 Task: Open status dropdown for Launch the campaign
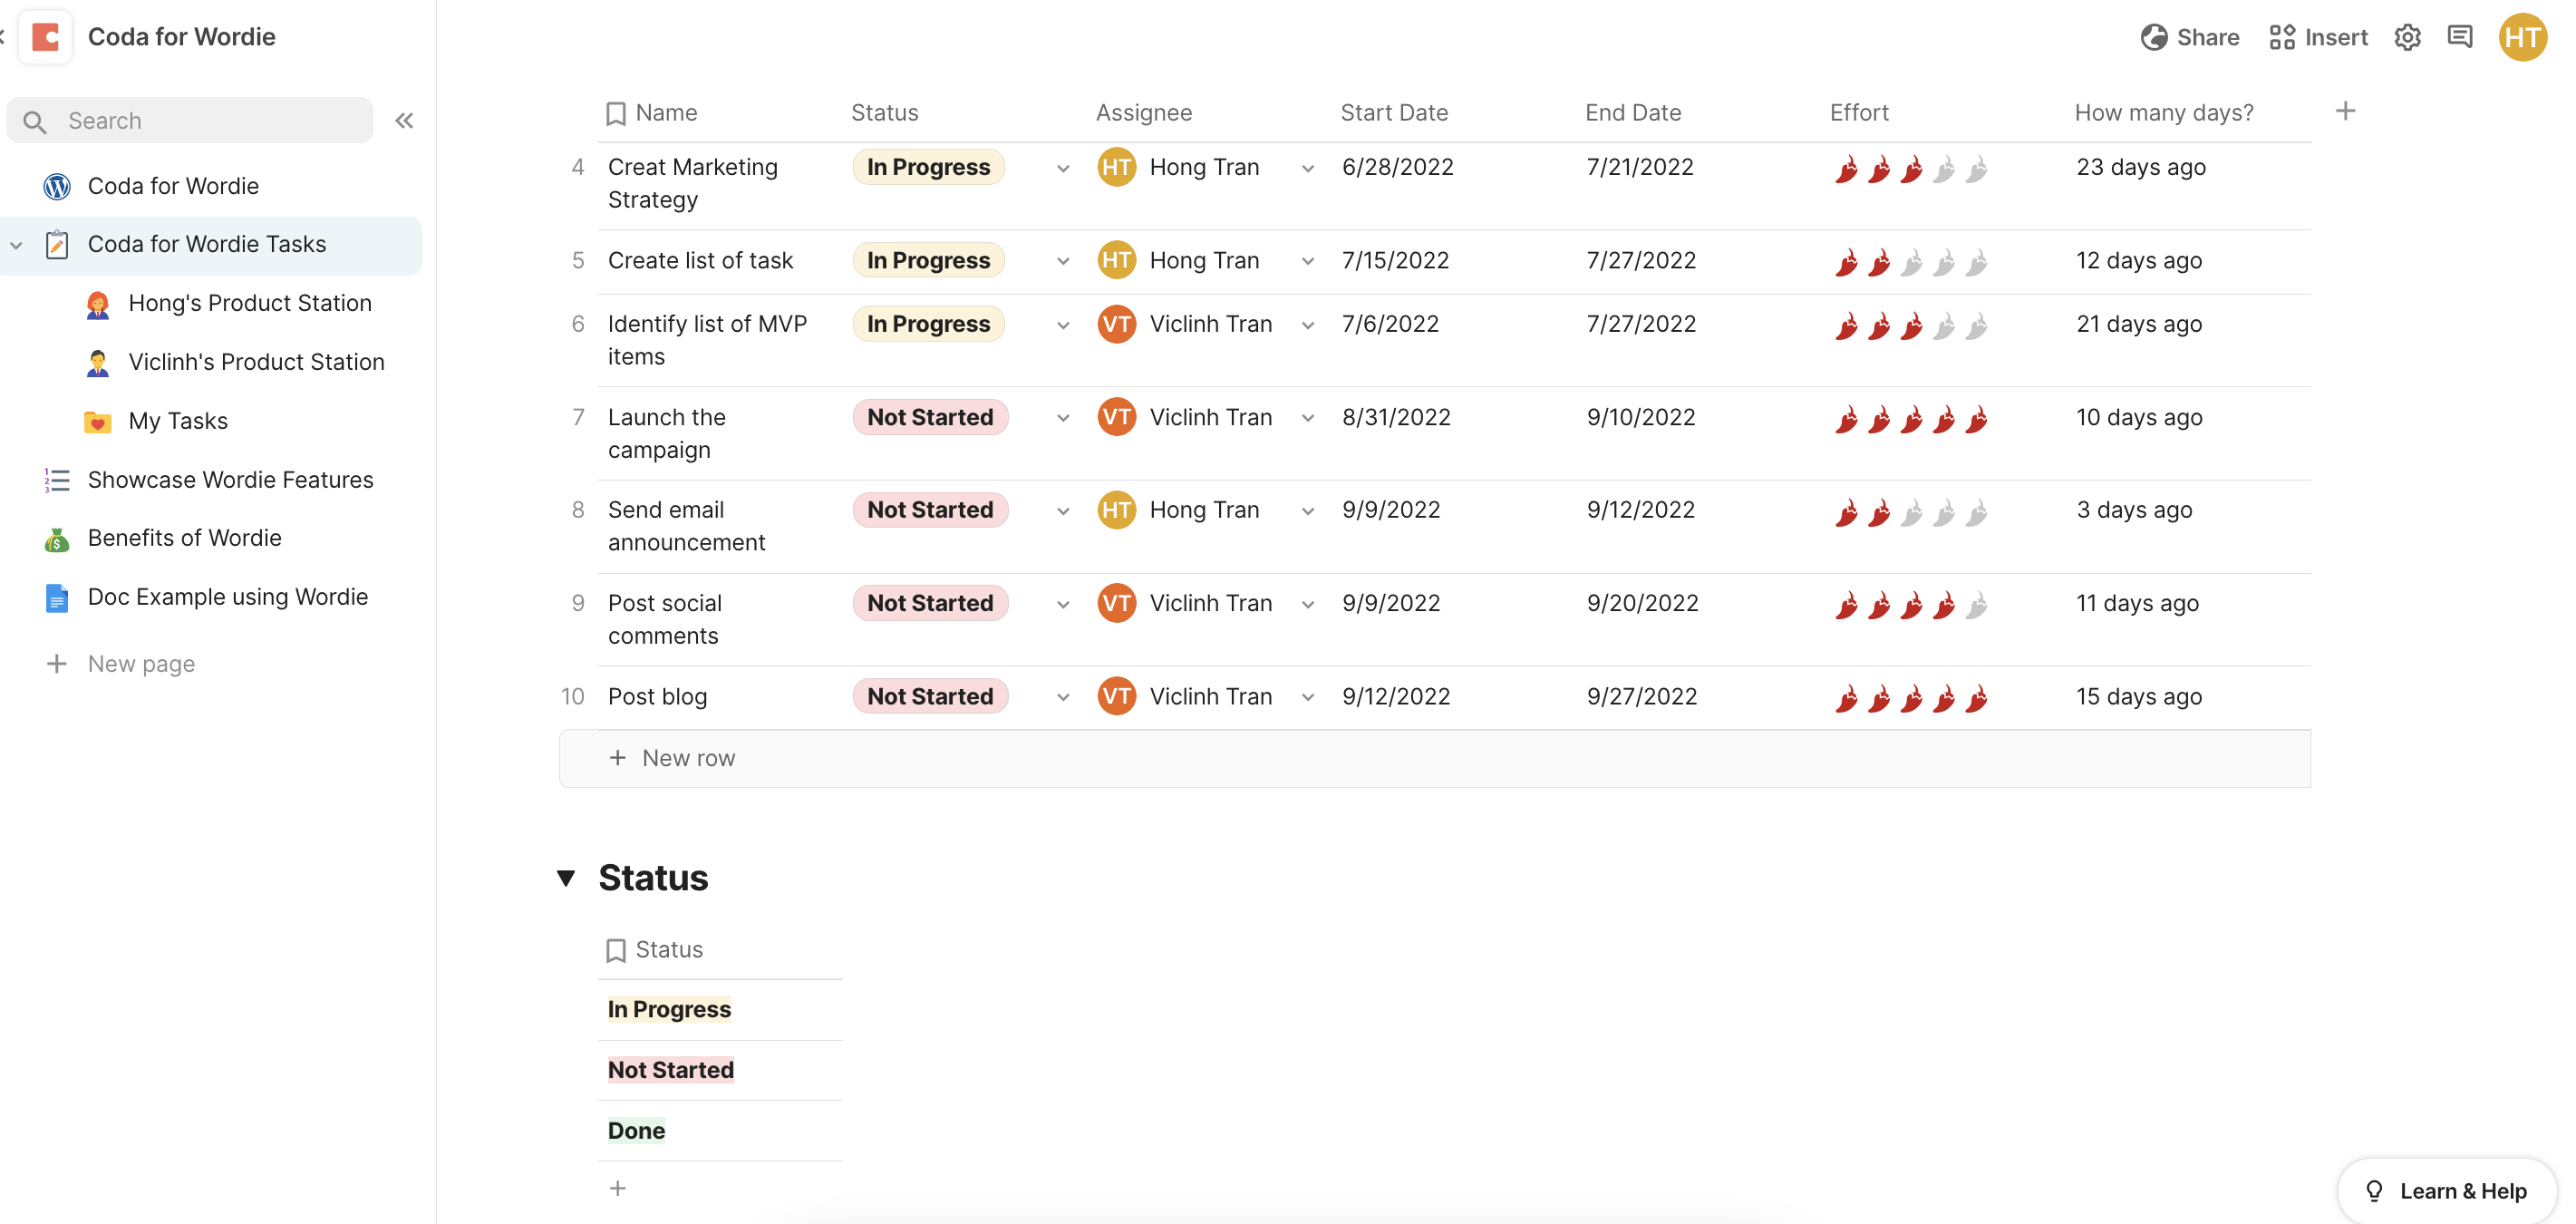(x=1063, y=418)
